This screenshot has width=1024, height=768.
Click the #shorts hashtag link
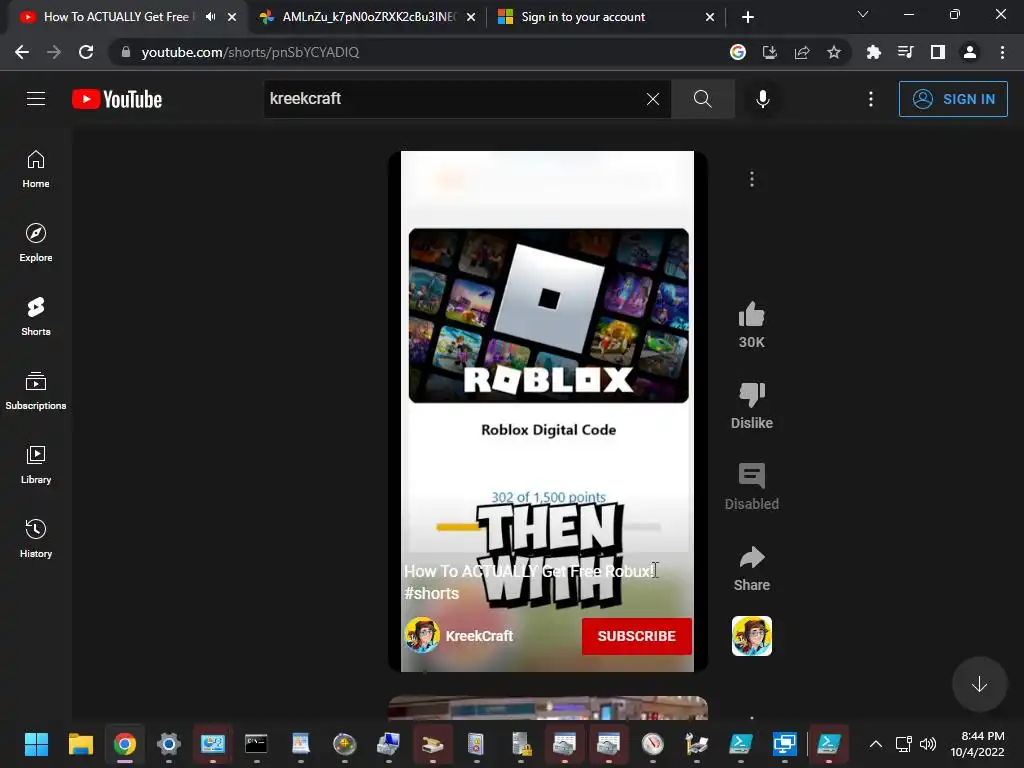[x=432, y=593]
